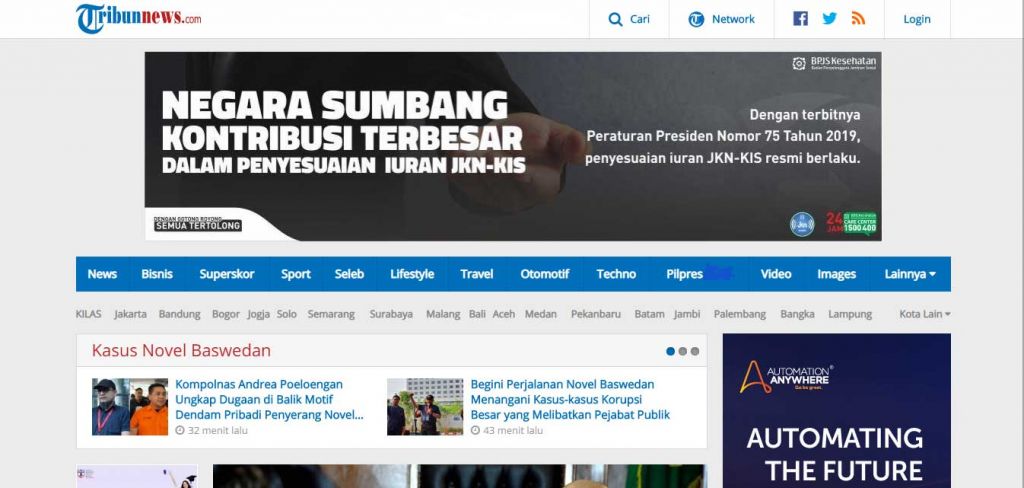This screenshot has width=1024, height=488.
Task: Select the Jakarta city link
Action: click(131, 314)
